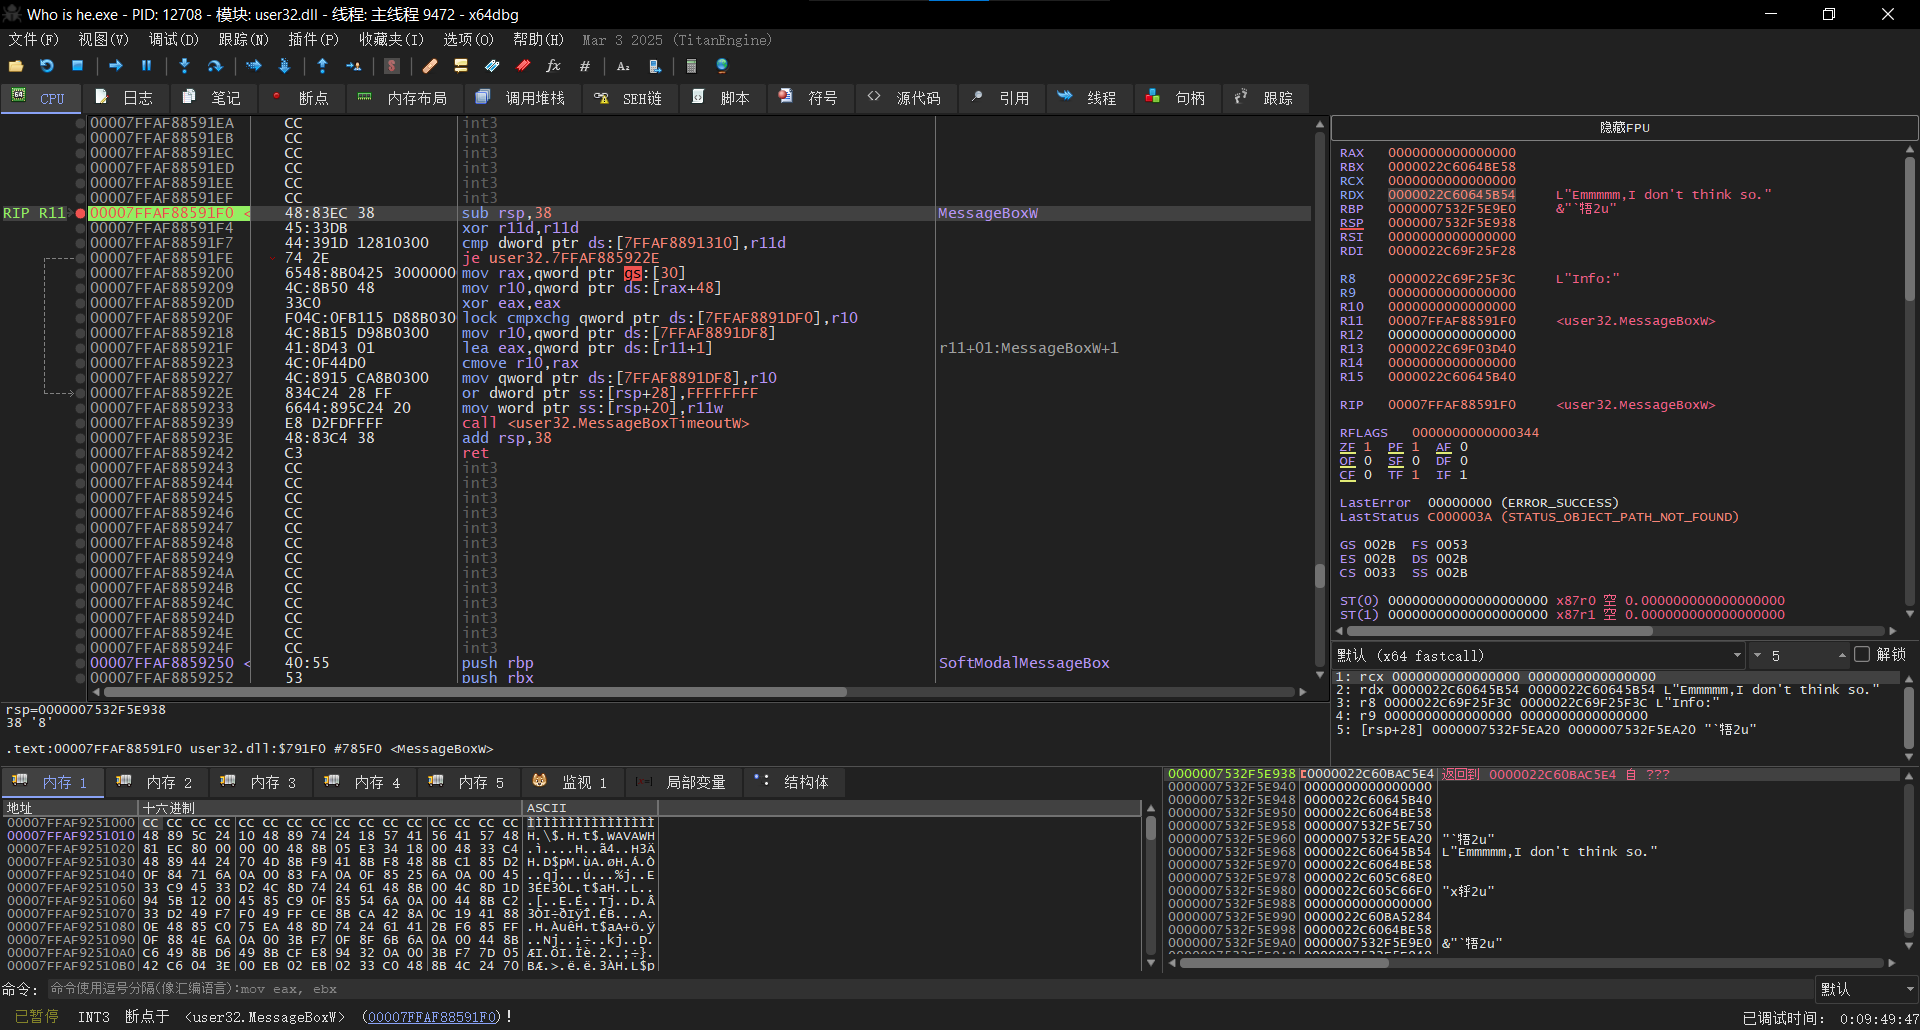Screen dimensions: 1920x1030
Task: Click the Step Into toolbar icon
Action: tap(184, 66)
